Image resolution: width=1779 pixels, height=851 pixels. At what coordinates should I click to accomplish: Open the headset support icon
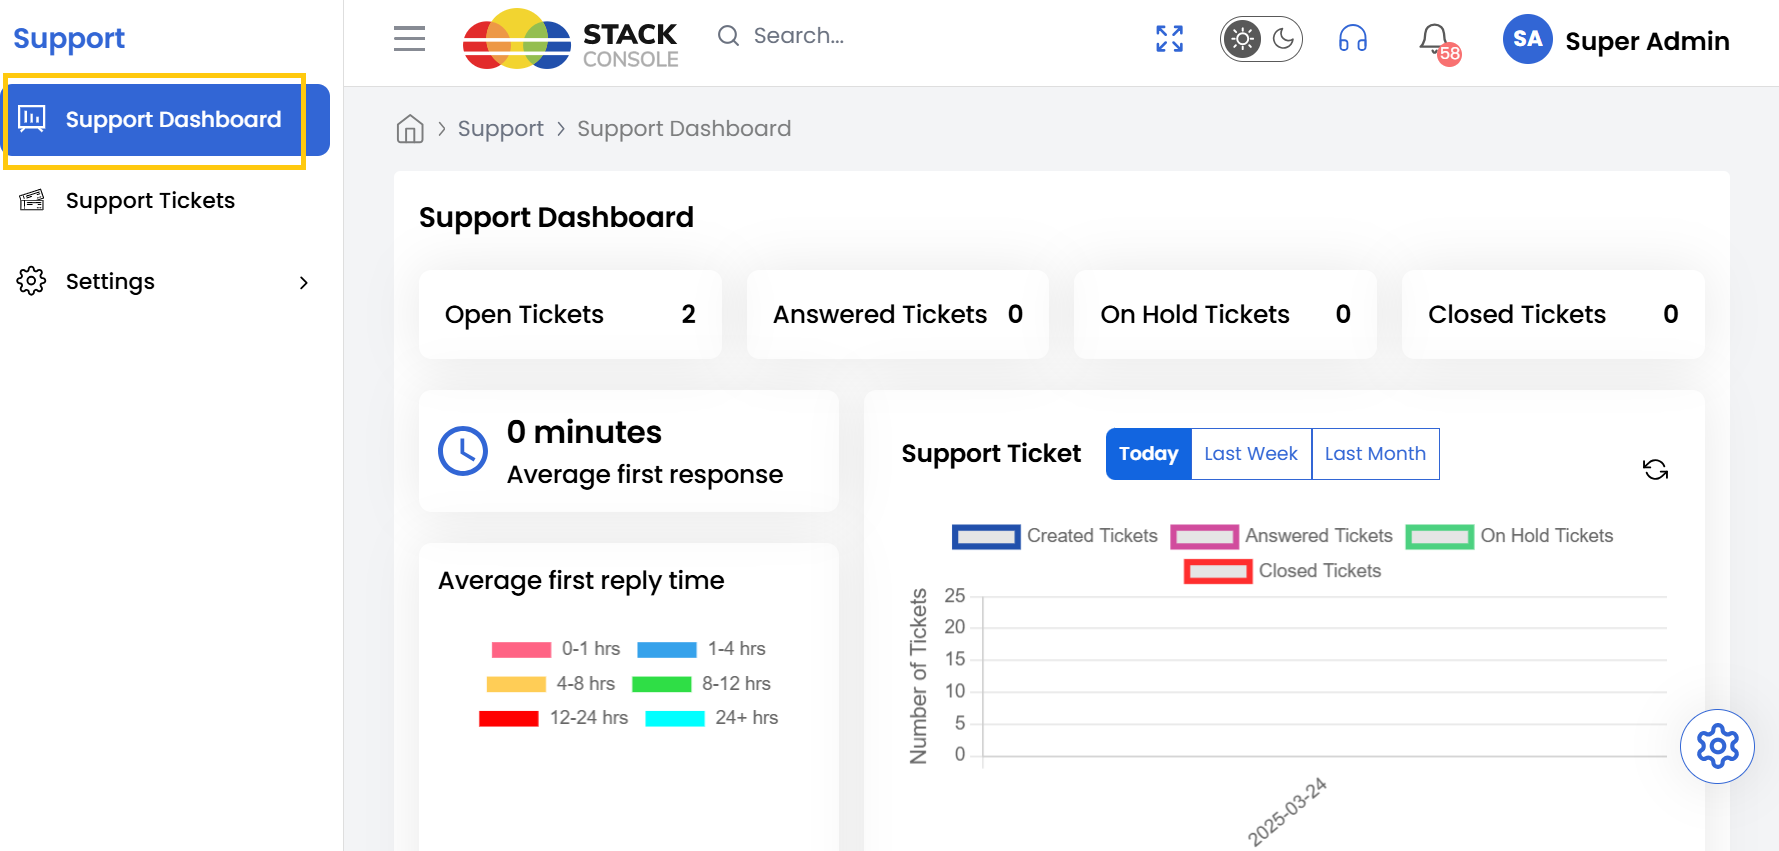(1352, 39)
